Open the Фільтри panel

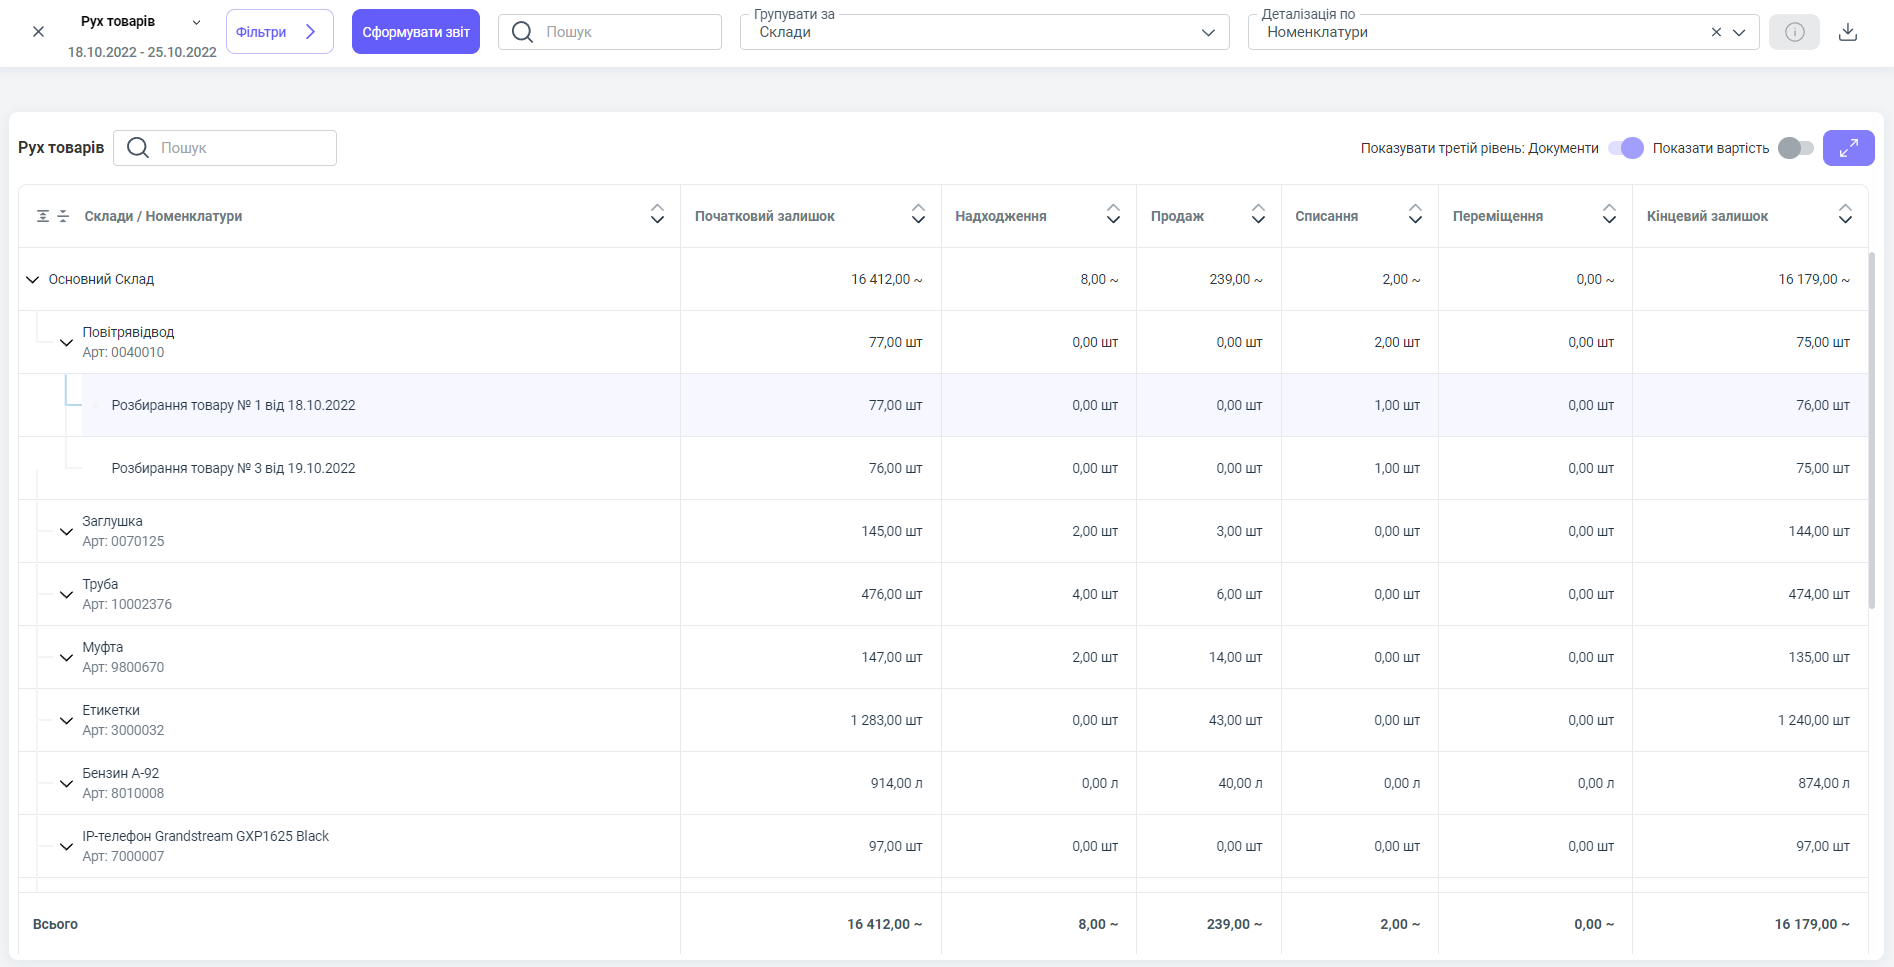tap(279, 32)
